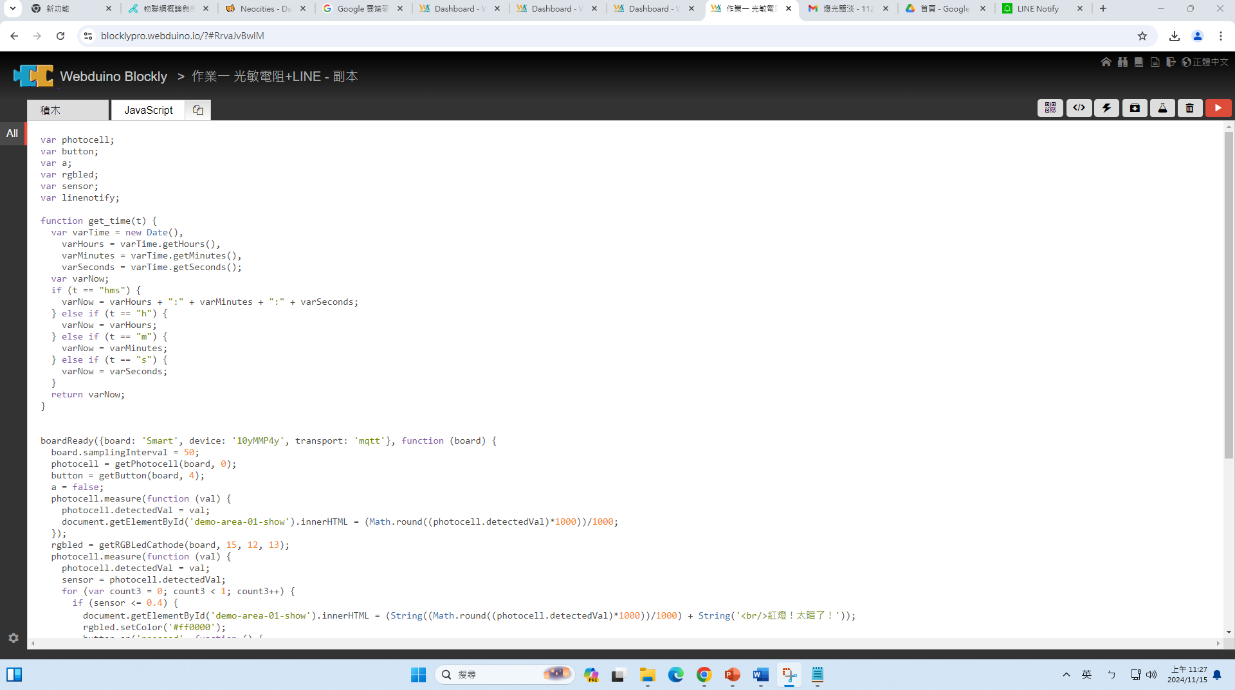The height and width of the screenshot is (690, 1235).
Task: Open the flask test area icon
Action: (x=1162, y=108)
